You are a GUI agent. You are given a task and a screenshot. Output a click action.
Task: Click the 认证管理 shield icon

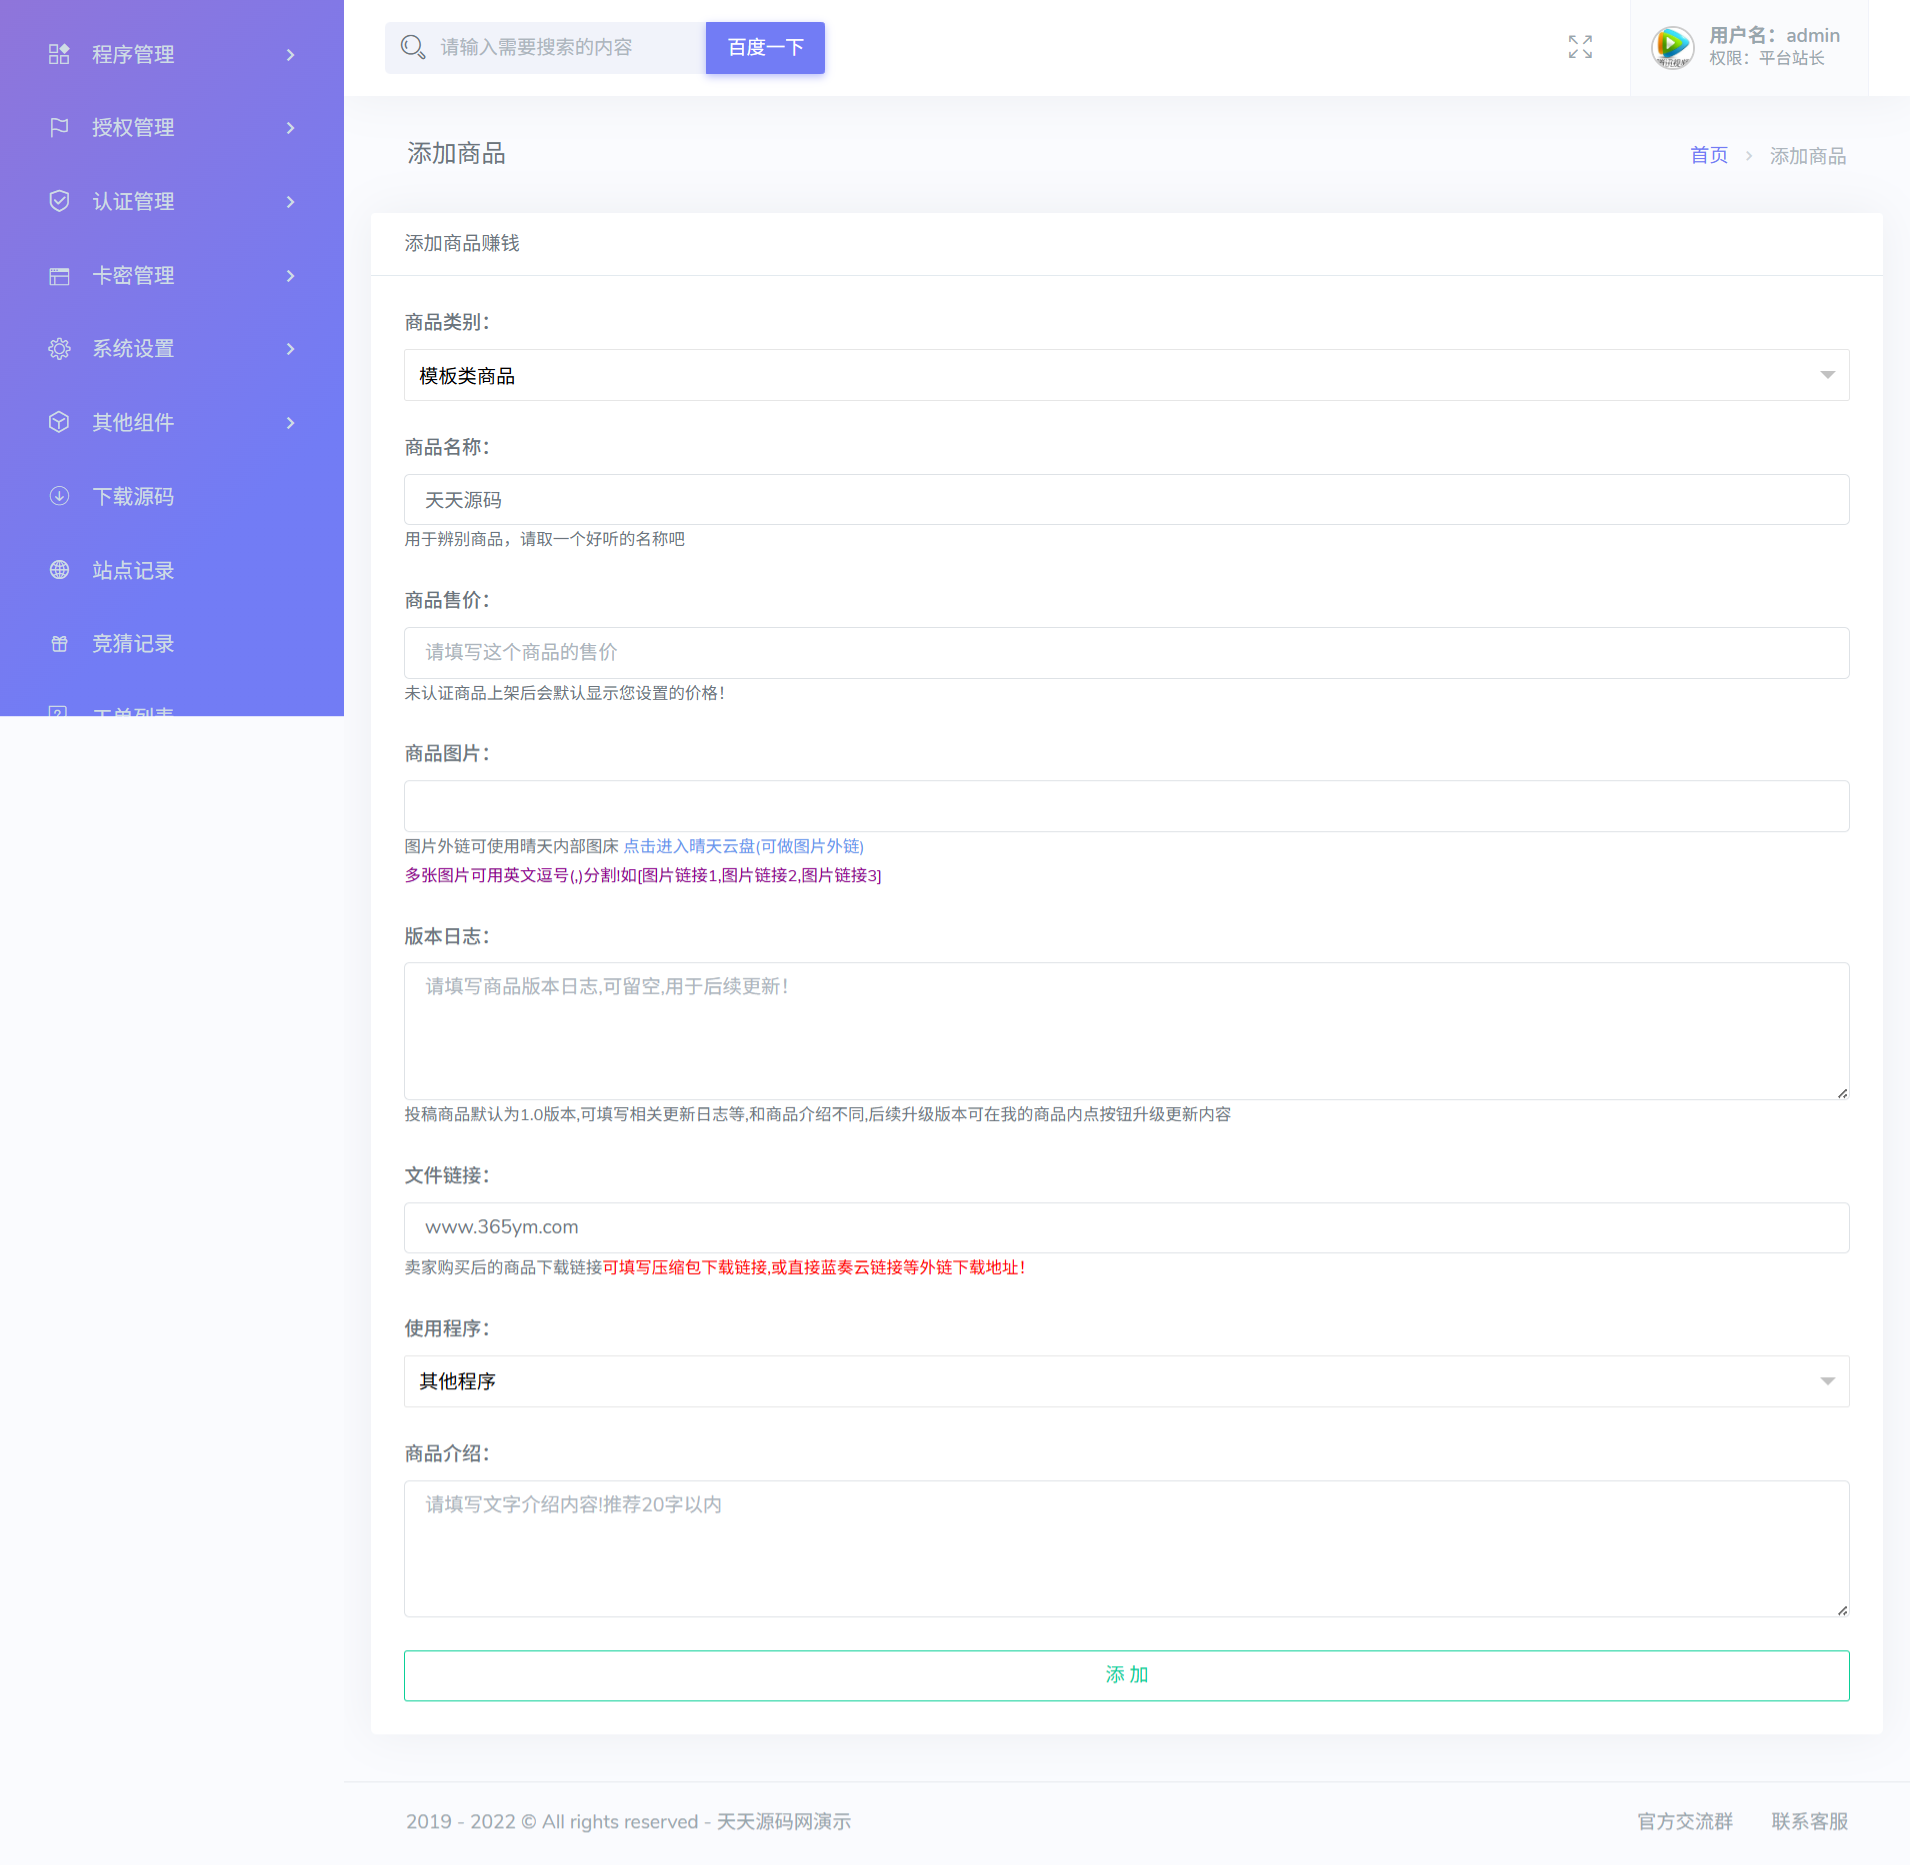coord(59,201)
